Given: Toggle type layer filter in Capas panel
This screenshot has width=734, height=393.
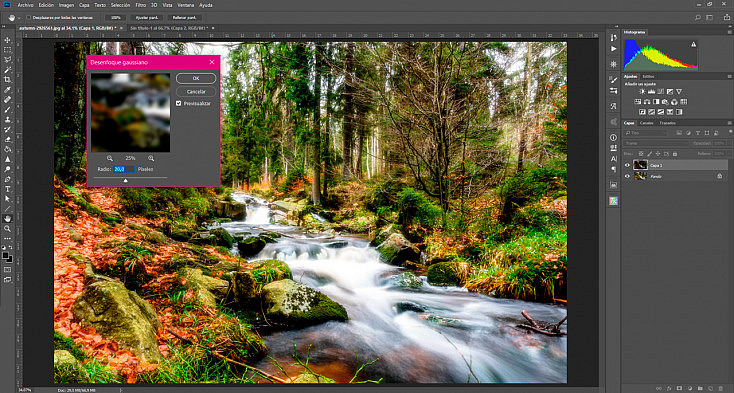Looking at the screenshot, I should coord(698,133).
